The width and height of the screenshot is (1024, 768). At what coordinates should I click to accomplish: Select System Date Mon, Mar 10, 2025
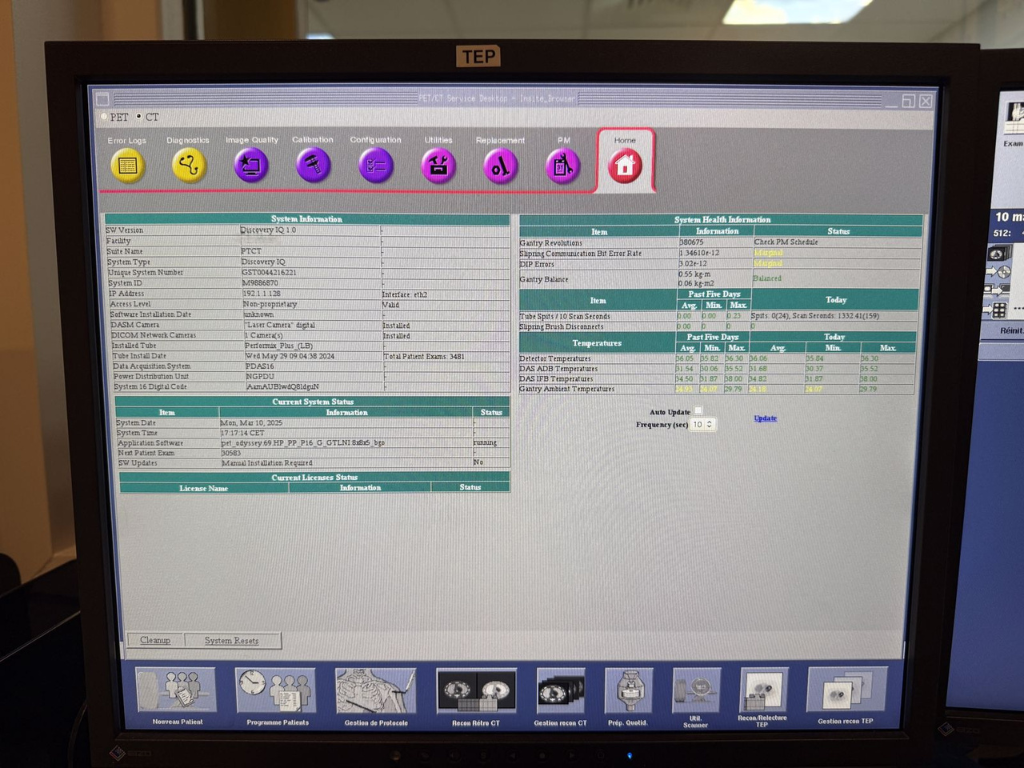[x=251, y=423]
